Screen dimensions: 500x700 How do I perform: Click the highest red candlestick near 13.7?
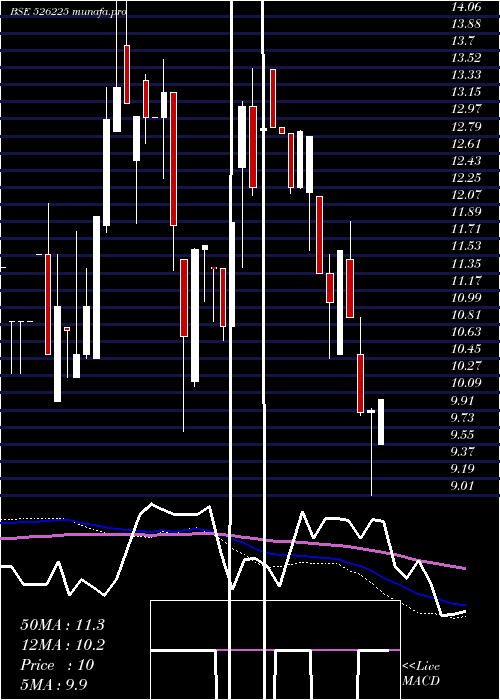click(127, 74)
